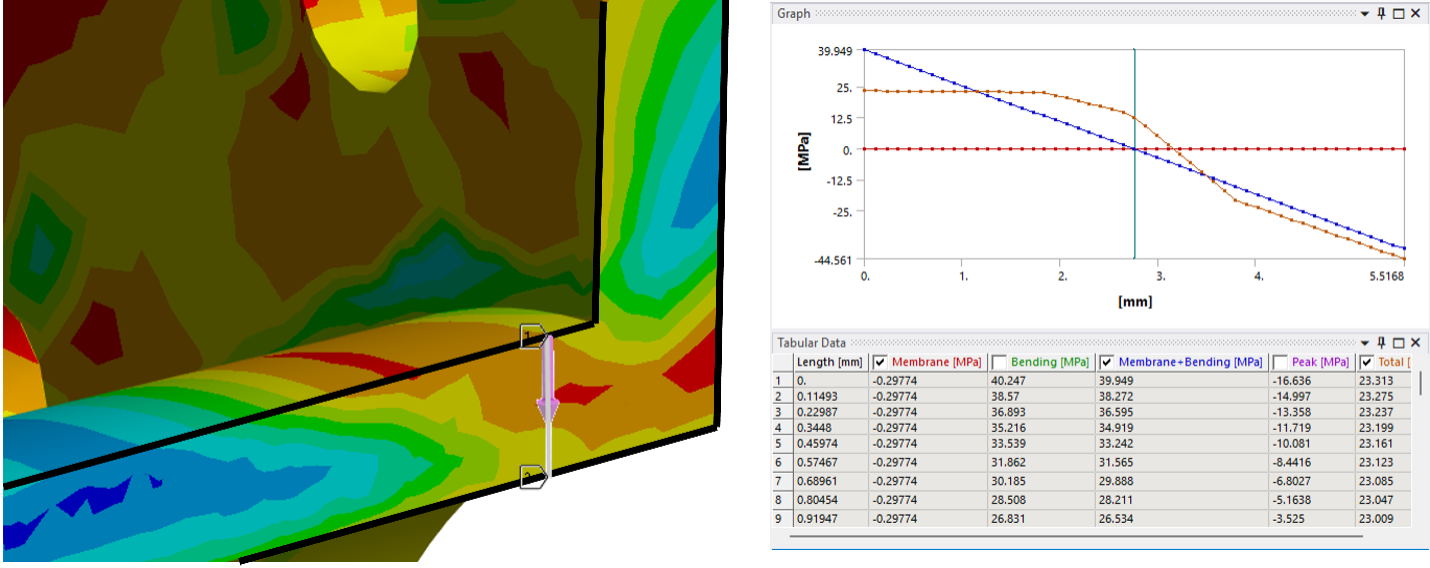The height and width of the screenshot is (568, 1430).
Task: Select Peak cell -14.997
Action: 1311,396
